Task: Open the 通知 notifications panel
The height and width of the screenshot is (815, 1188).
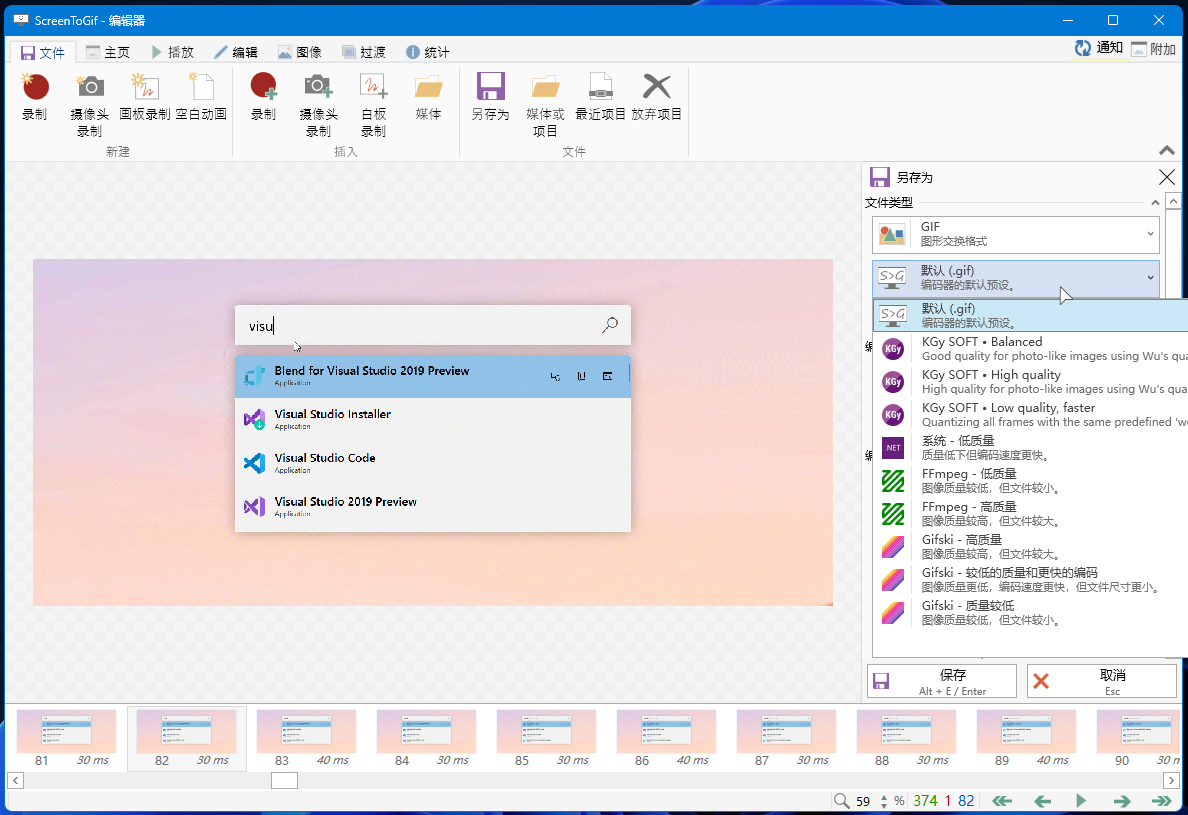Action: (1099, 48)
